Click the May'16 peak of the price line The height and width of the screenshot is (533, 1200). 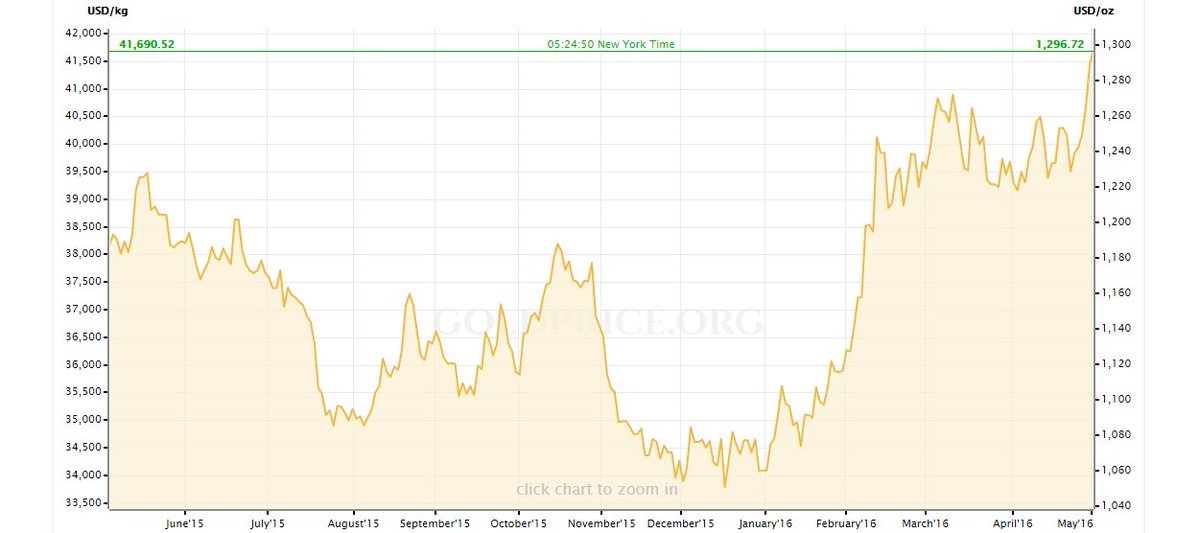(x=1092, y=54)
